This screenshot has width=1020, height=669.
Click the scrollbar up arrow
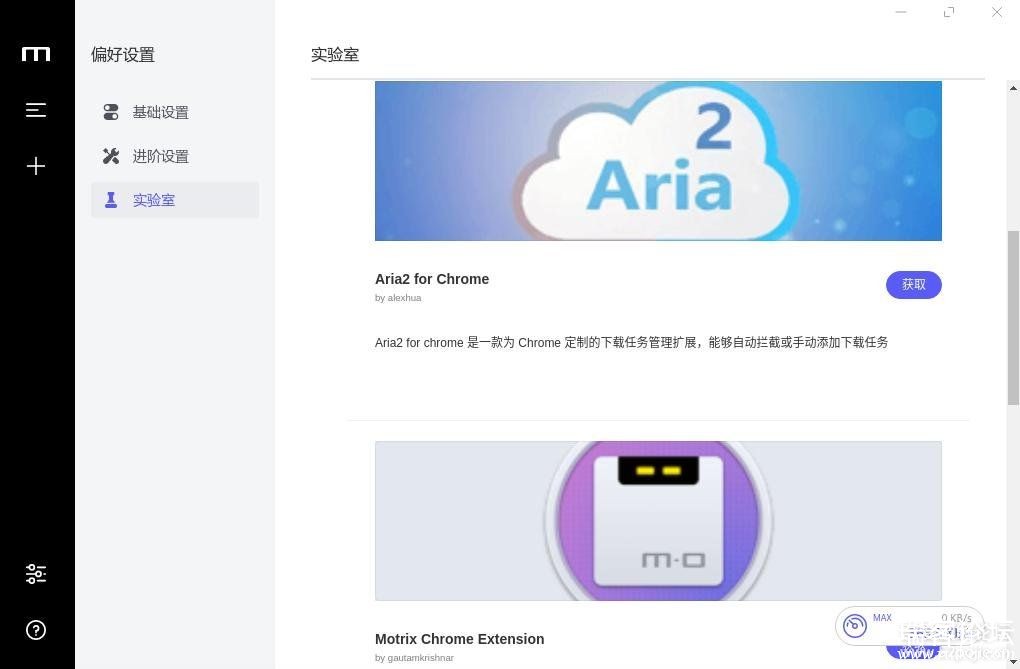pos(1013,88)
